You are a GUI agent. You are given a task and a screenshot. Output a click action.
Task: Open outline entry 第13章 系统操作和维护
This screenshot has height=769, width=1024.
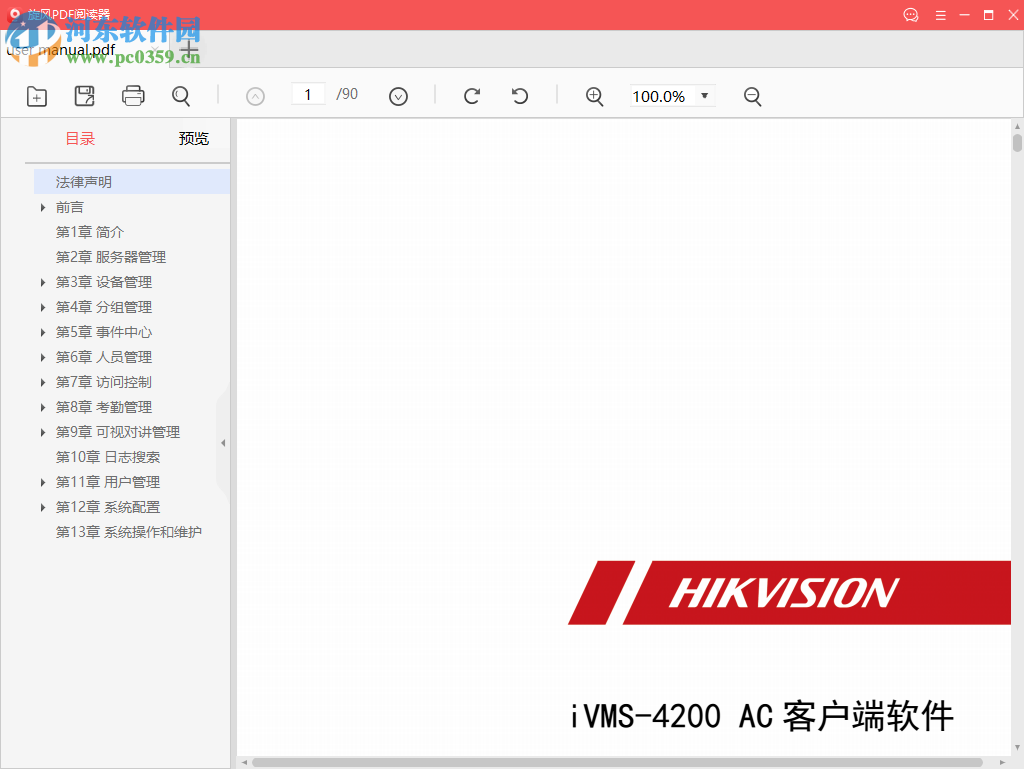coord(129,532)
